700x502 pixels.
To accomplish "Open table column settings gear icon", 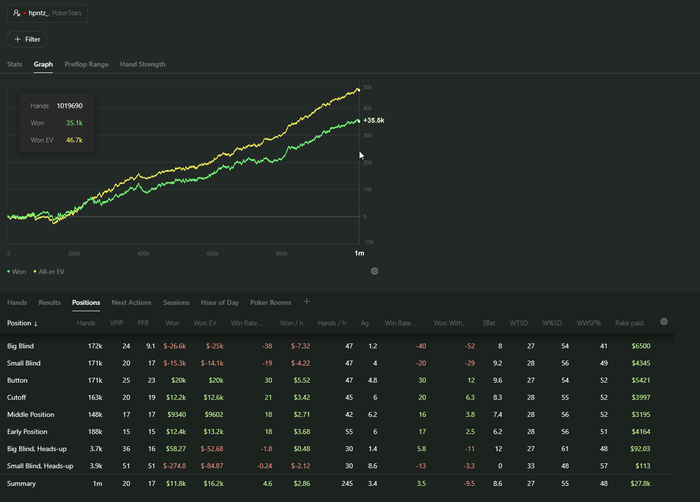I will [x=664, y=322].
